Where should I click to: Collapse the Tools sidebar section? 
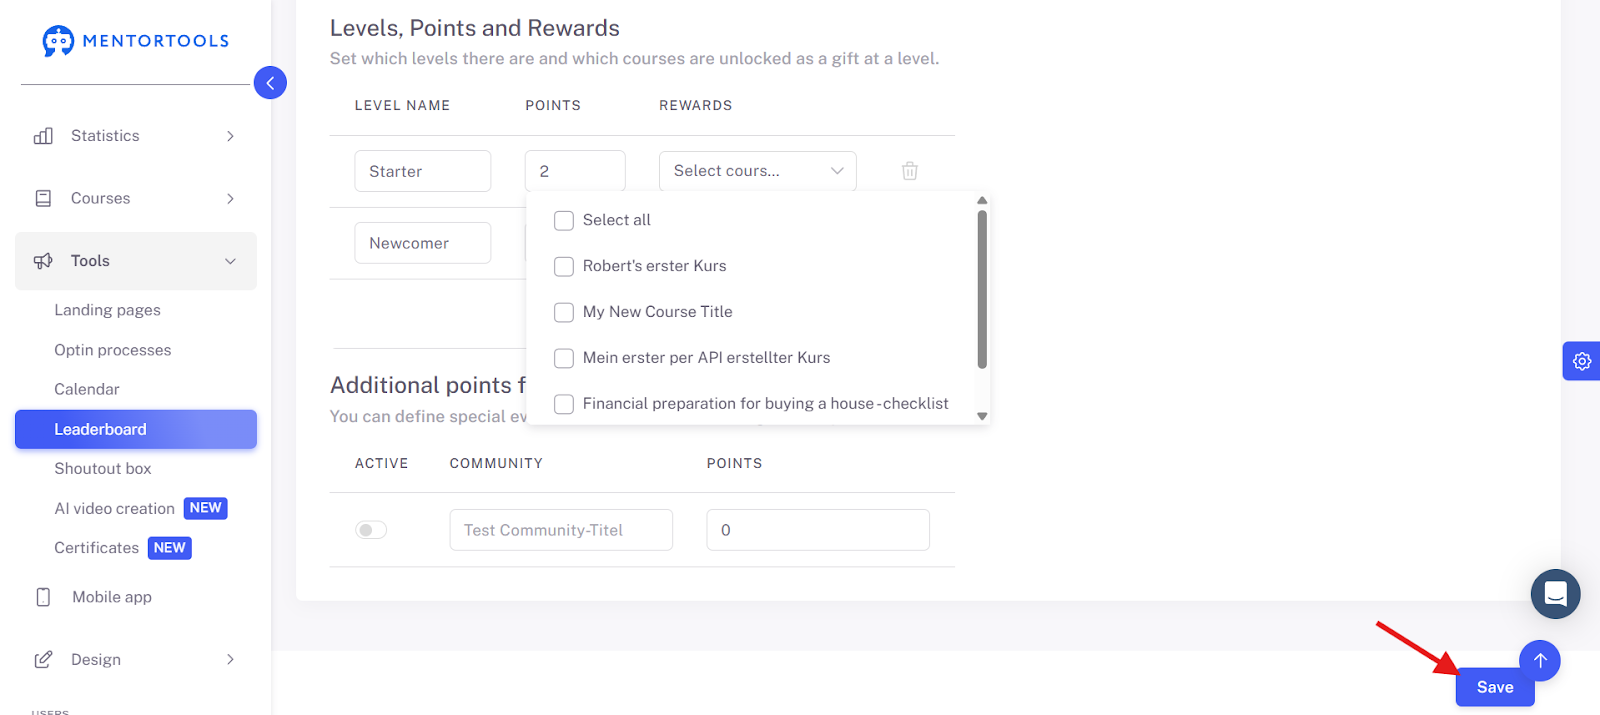point(136,261)
